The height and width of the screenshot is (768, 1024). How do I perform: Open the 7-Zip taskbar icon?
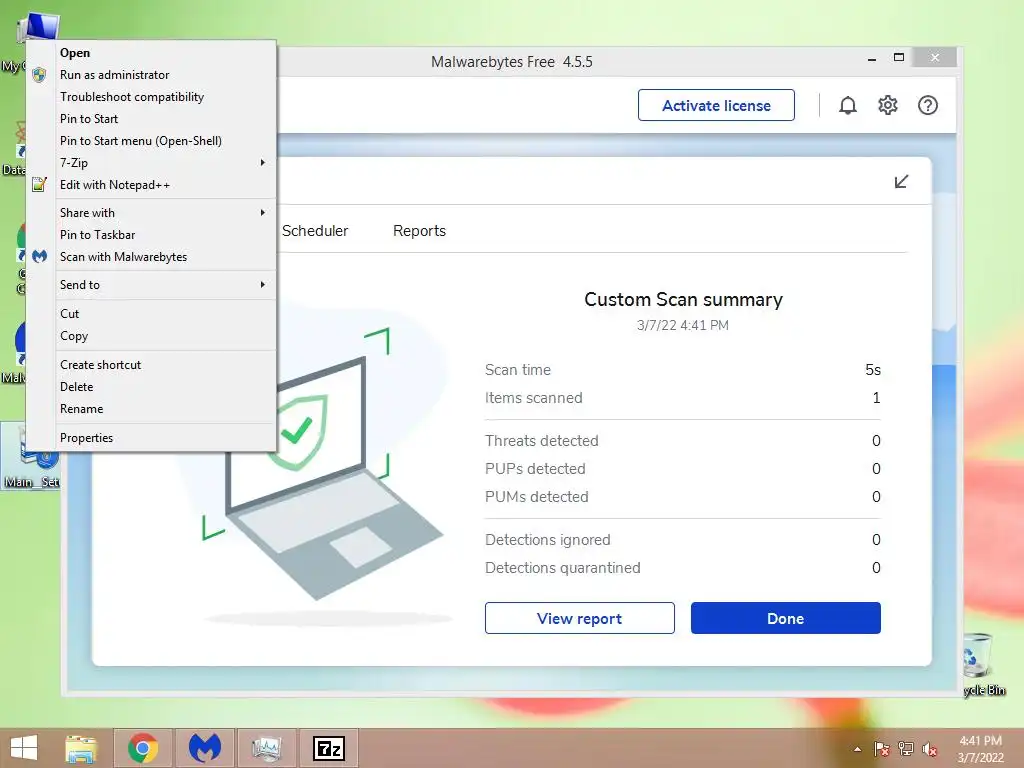[328, 748]
